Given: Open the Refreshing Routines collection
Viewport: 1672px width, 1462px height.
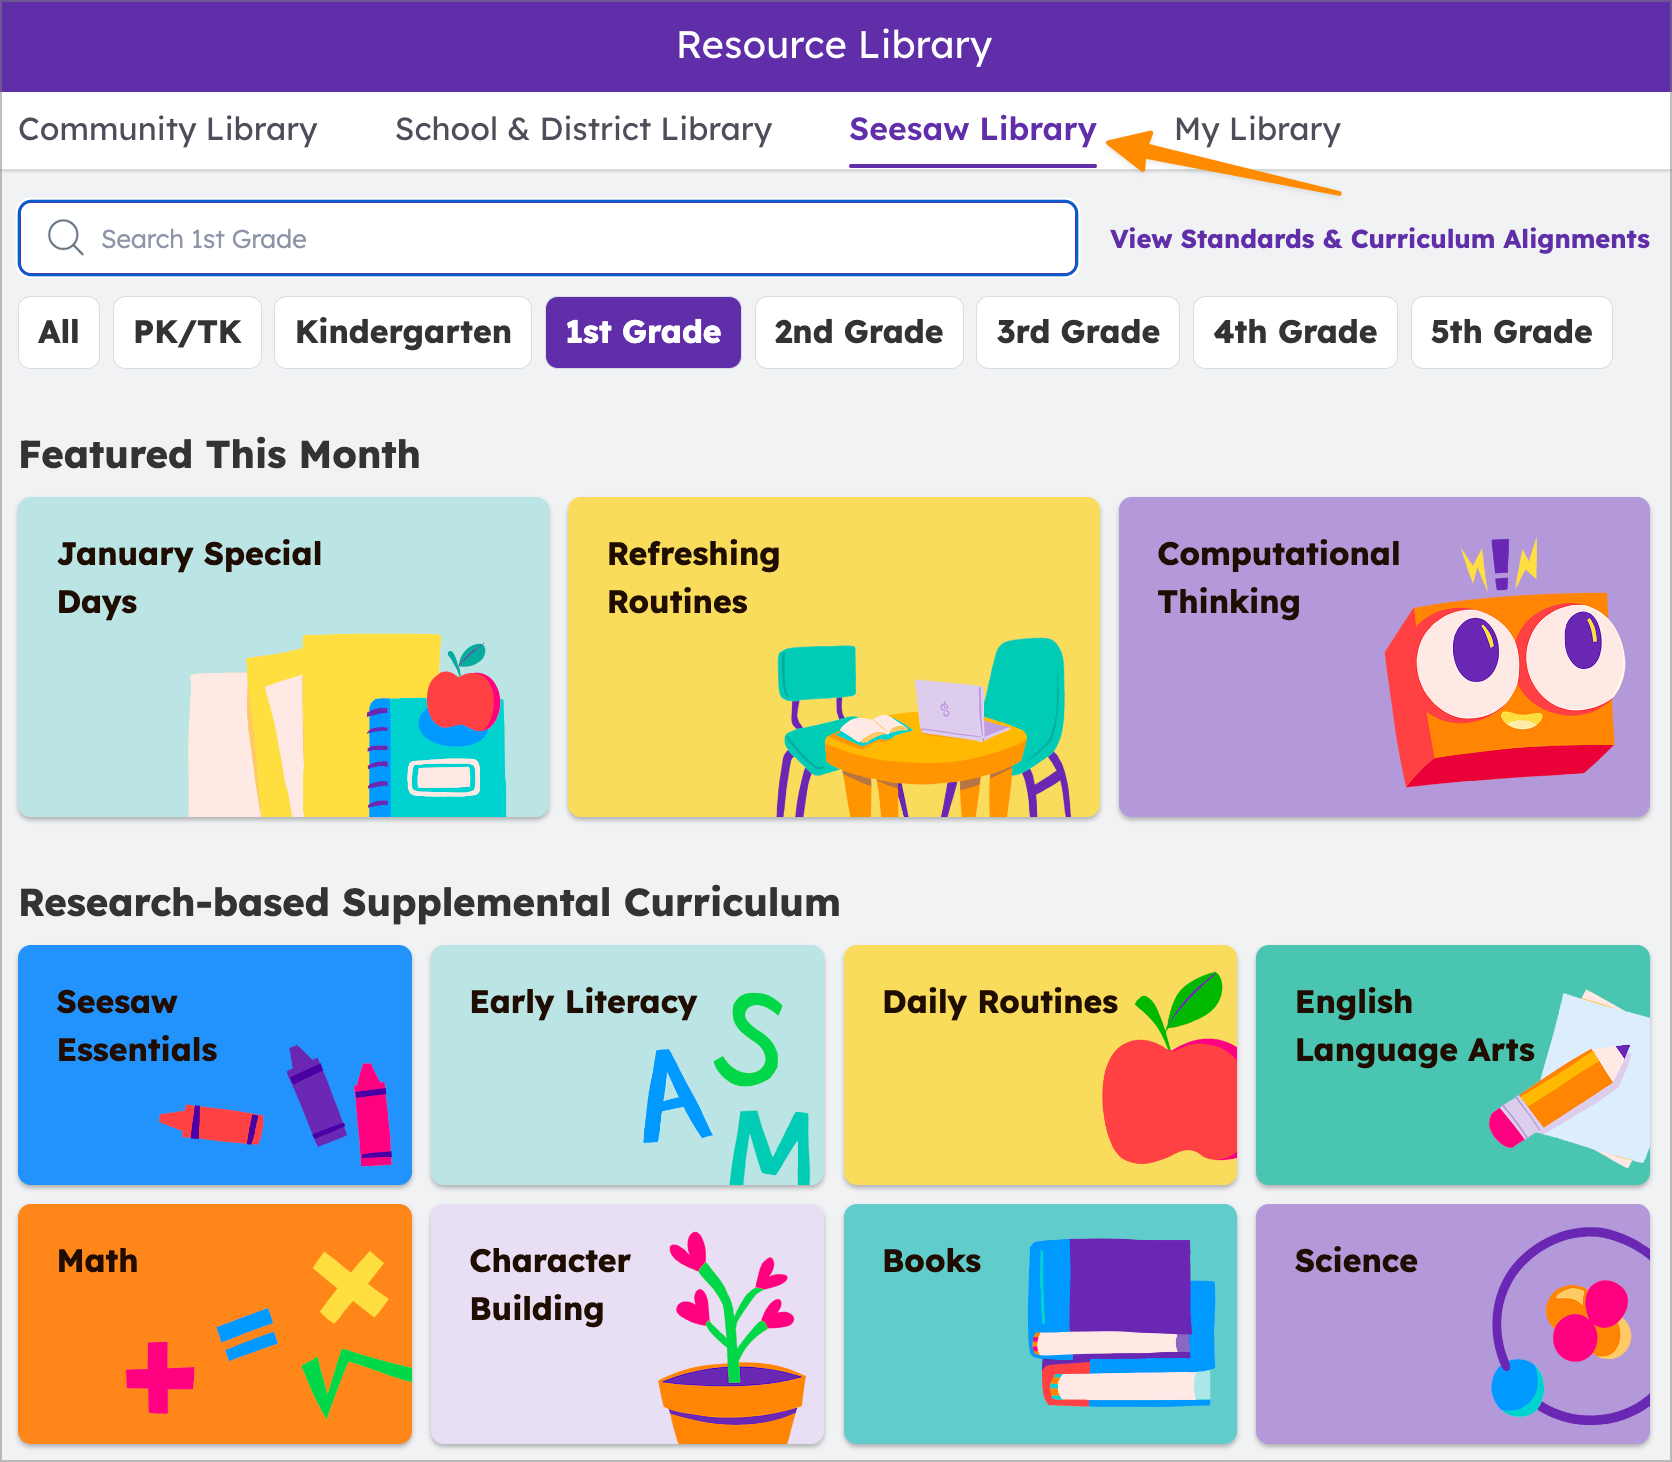Looking at the screenshot, I should (x=833, y=657).
